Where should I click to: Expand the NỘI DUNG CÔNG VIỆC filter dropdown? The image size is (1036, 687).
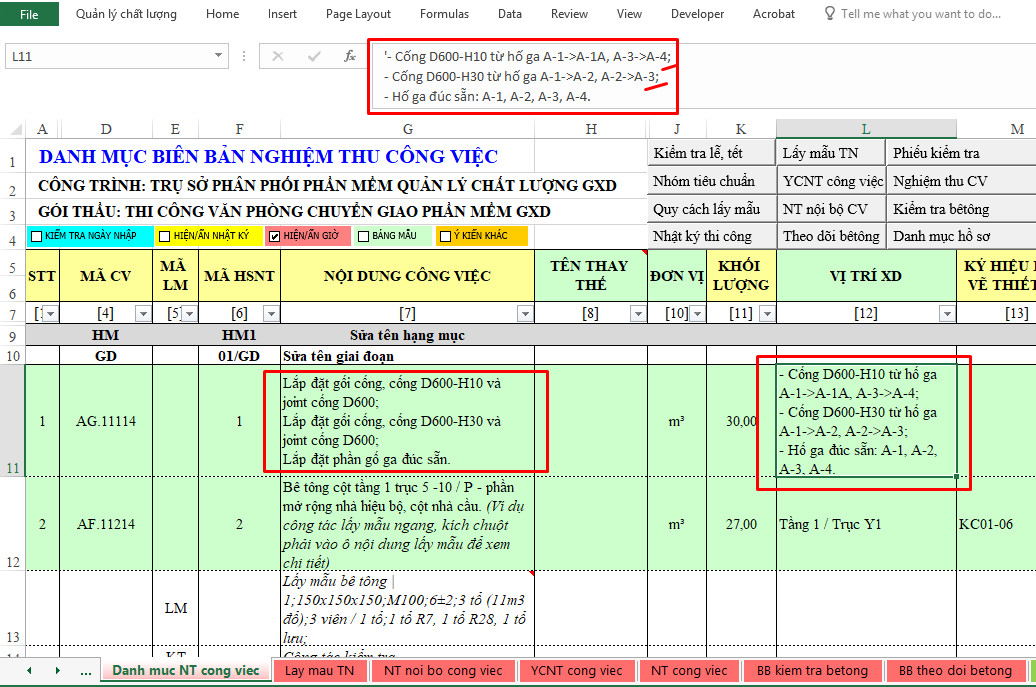[x=525, y=314]
